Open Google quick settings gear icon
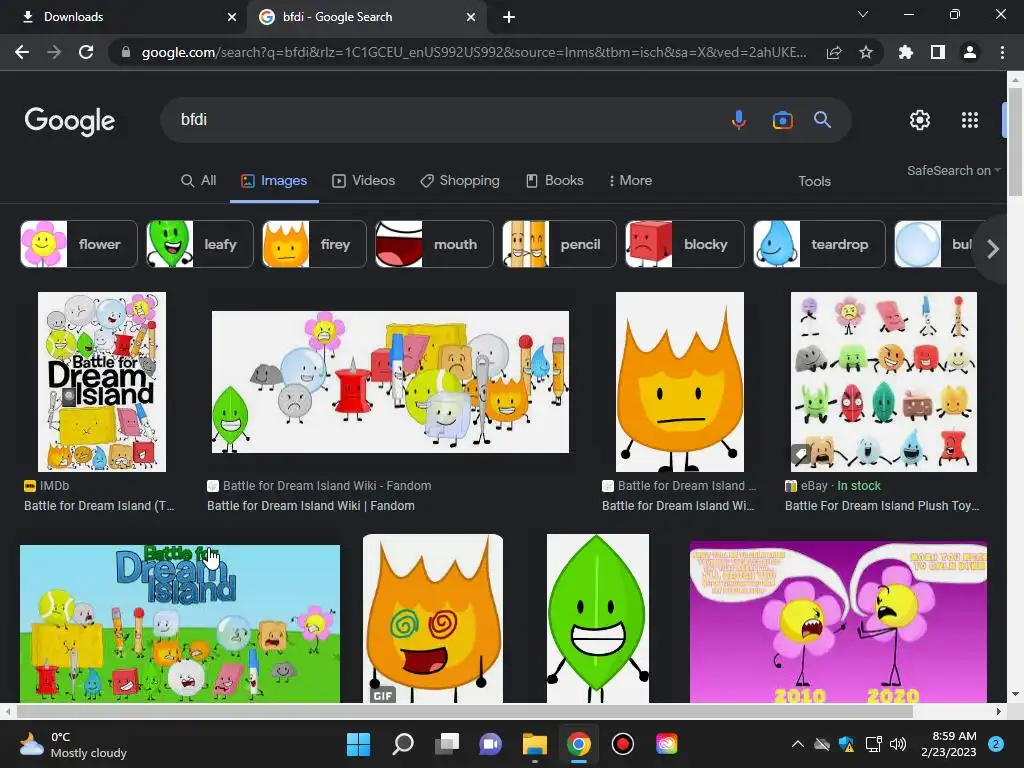 [x=920, y=120]
